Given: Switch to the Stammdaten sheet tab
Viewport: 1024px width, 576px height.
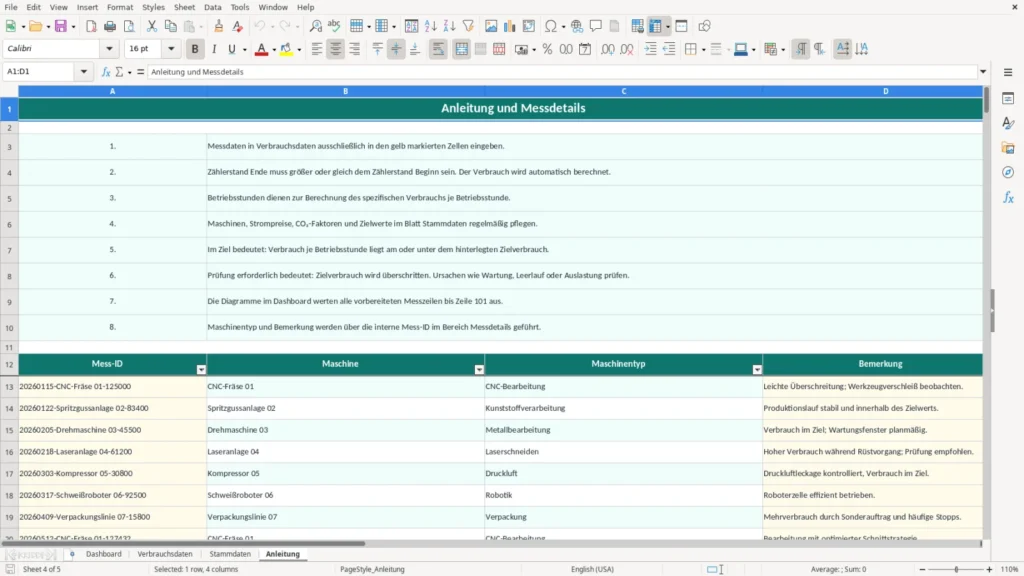Looking at the screenshot, I should pos(230,554).
